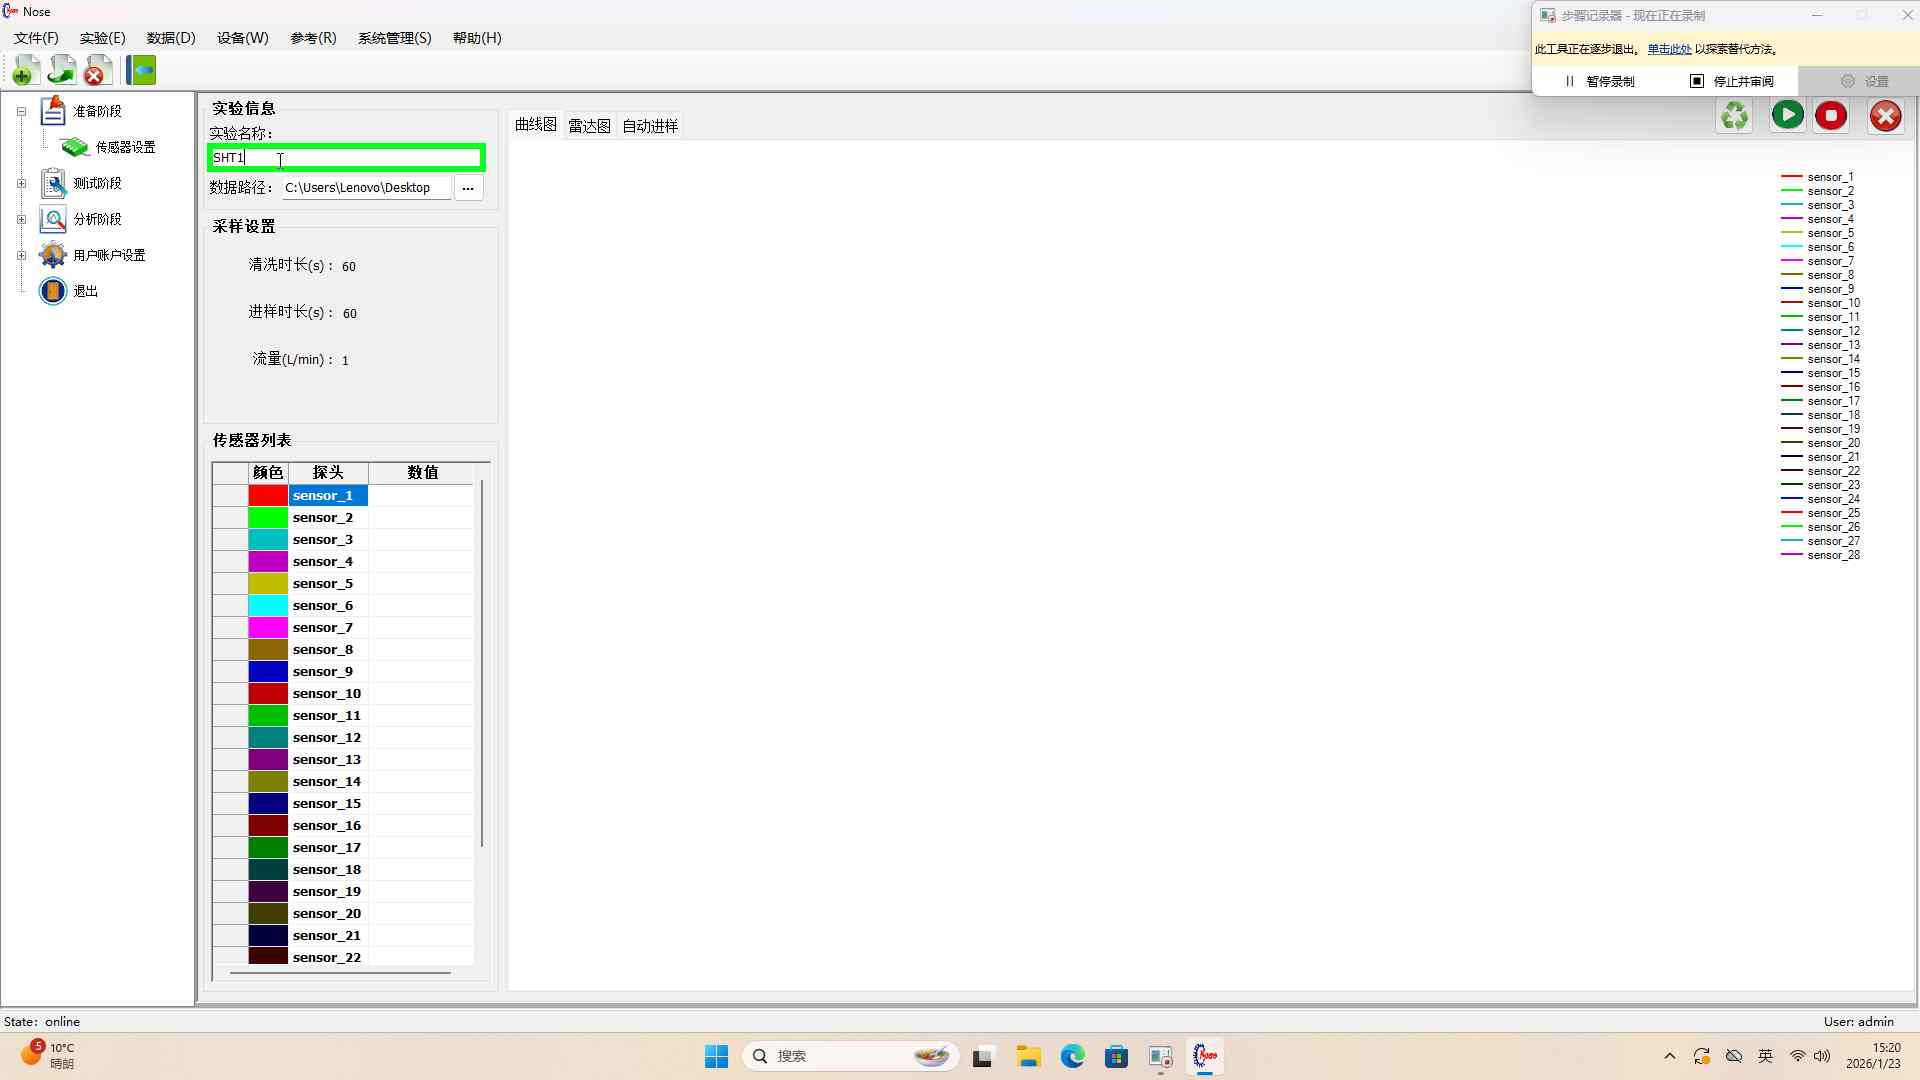1920x1080 pixels.
Task: Switch to the 雷达图 tab
Action: [x=589, y=126]
